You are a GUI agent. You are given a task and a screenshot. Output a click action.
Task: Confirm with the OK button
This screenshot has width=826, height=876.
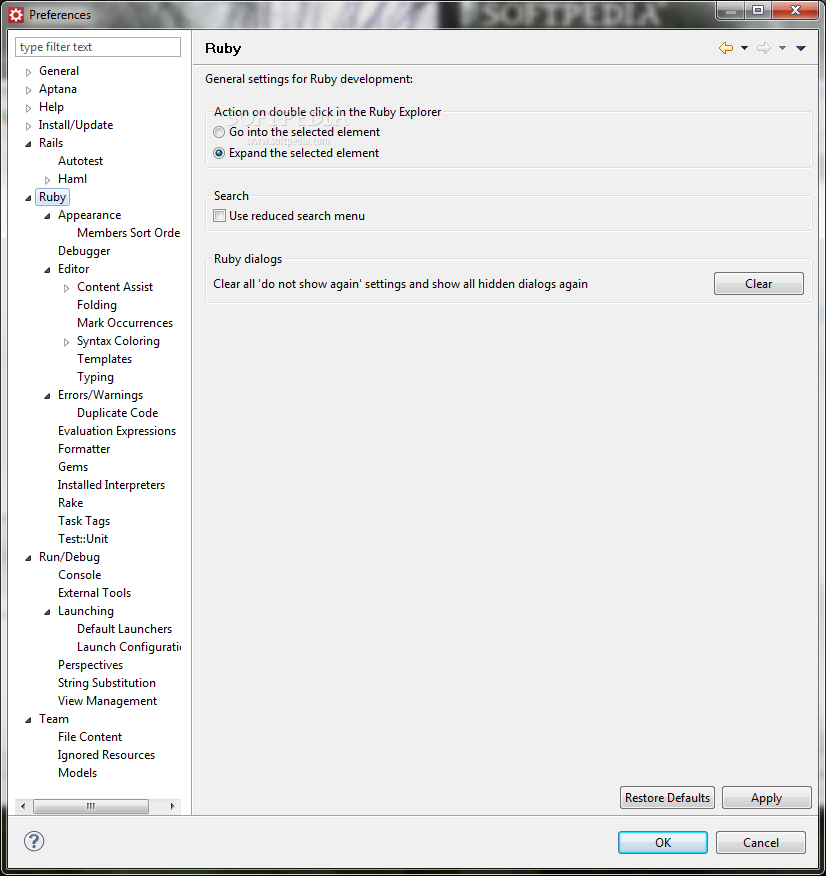tap(662, 842)
